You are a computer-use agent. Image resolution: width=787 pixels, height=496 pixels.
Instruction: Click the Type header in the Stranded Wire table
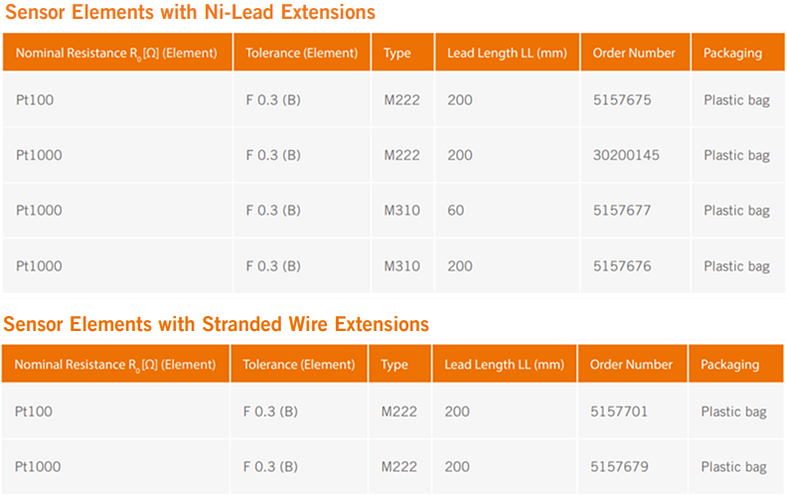coord(394,365)
